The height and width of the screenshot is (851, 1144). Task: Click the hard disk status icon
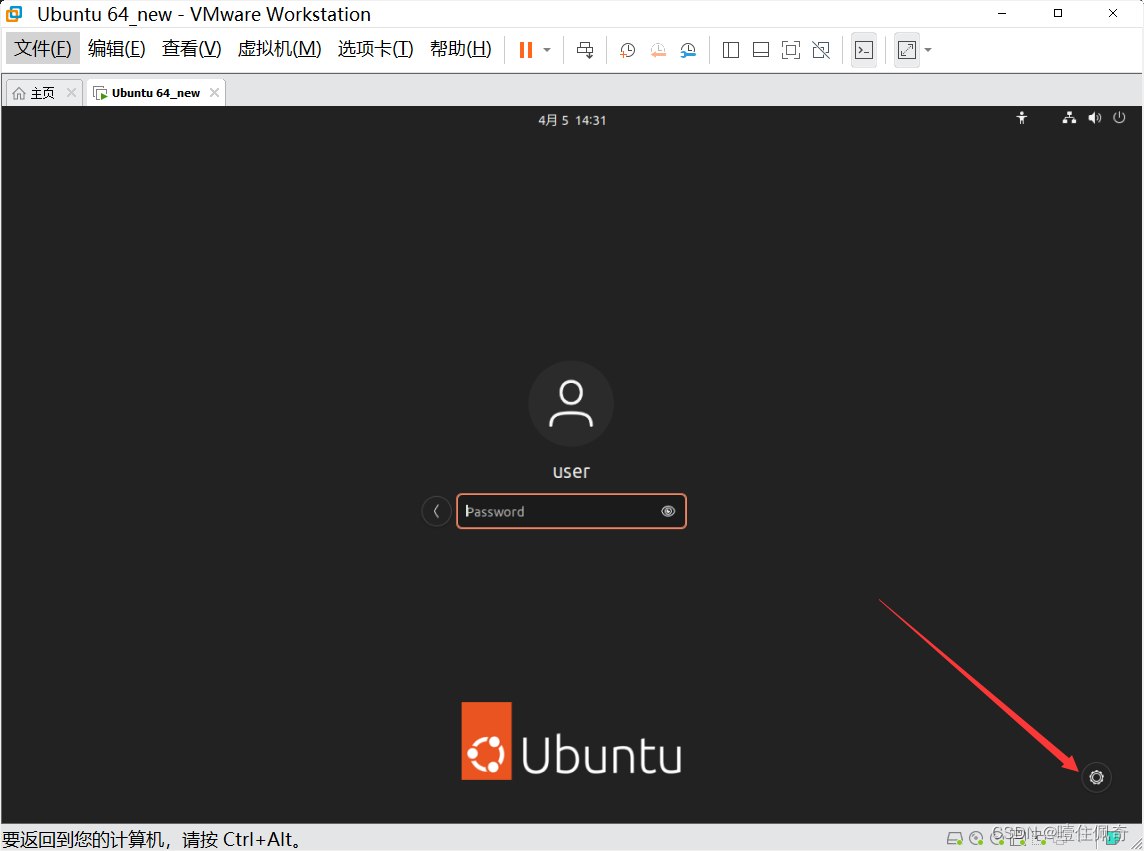[953, 838]
